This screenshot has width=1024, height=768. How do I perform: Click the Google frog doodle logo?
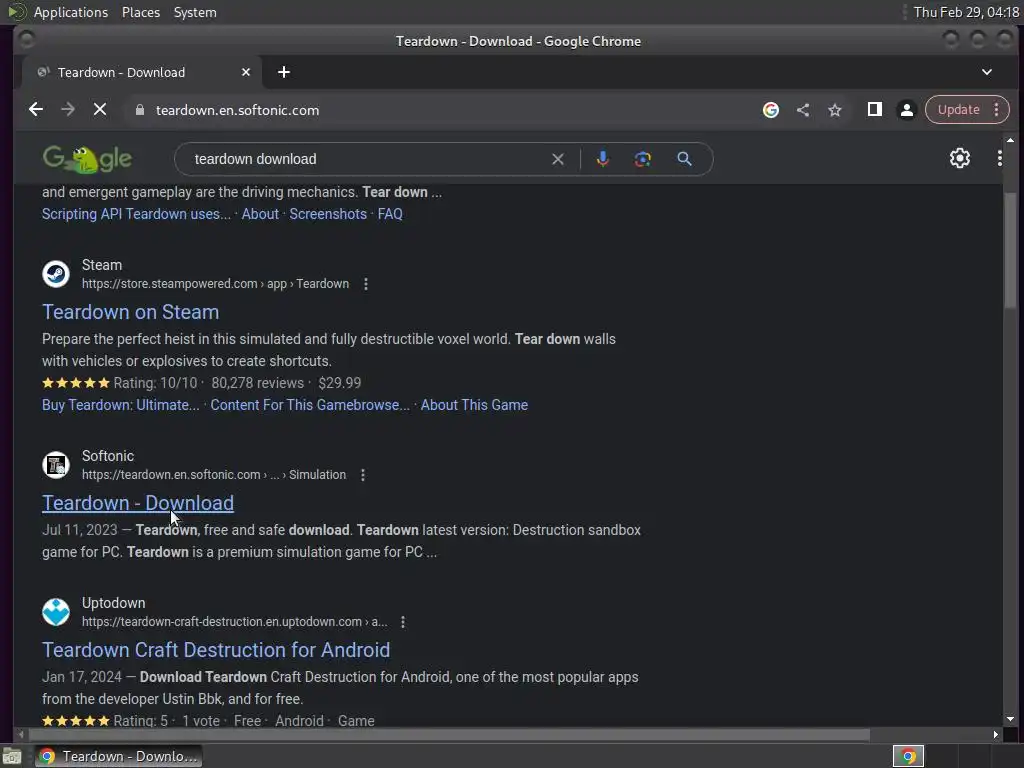click(x=87, y=159)
